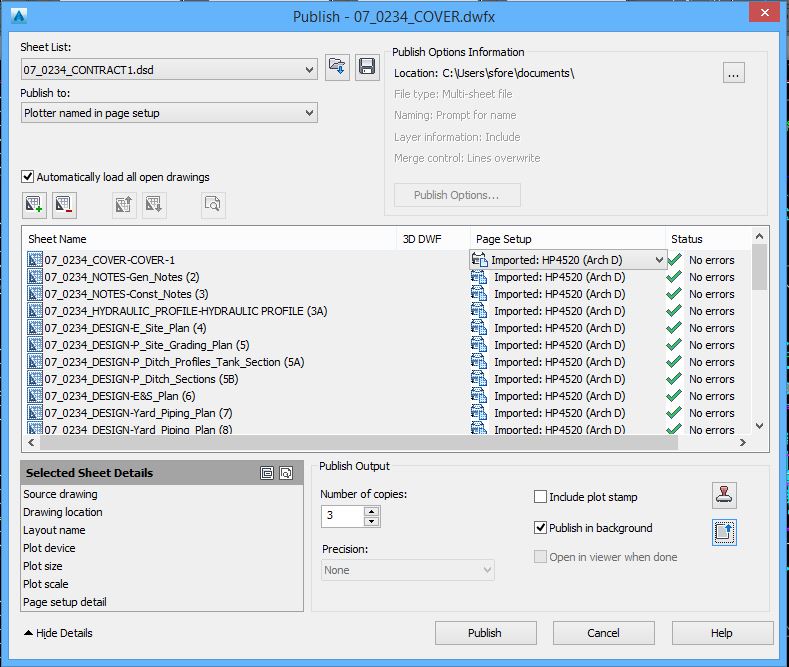Image resolution: width=789 pixels, height=667 pixels.
Task: Click the Source drawing detail row
Action: point(60,494)
